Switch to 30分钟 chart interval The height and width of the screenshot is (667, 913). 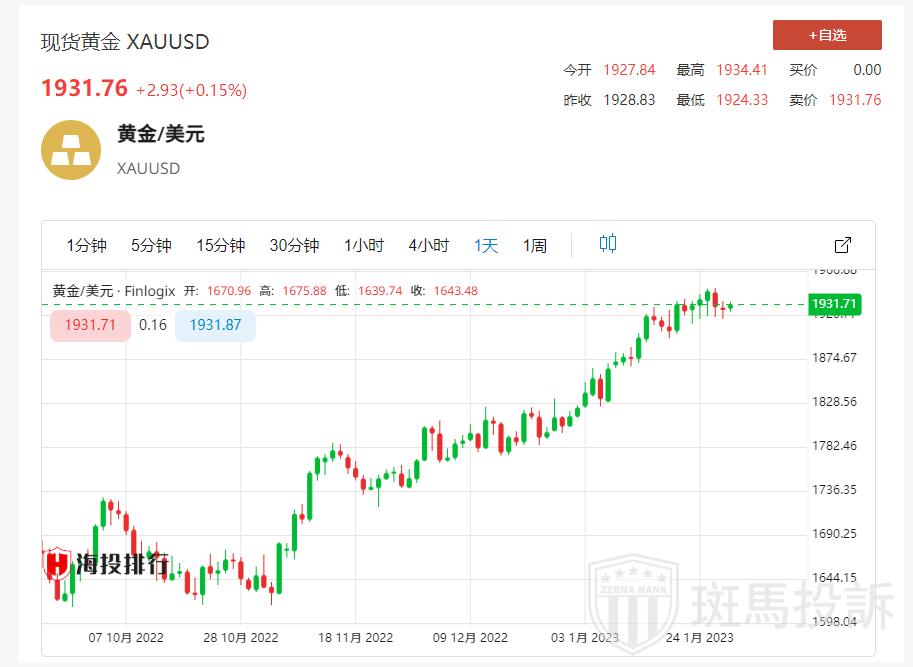point(294,246)
